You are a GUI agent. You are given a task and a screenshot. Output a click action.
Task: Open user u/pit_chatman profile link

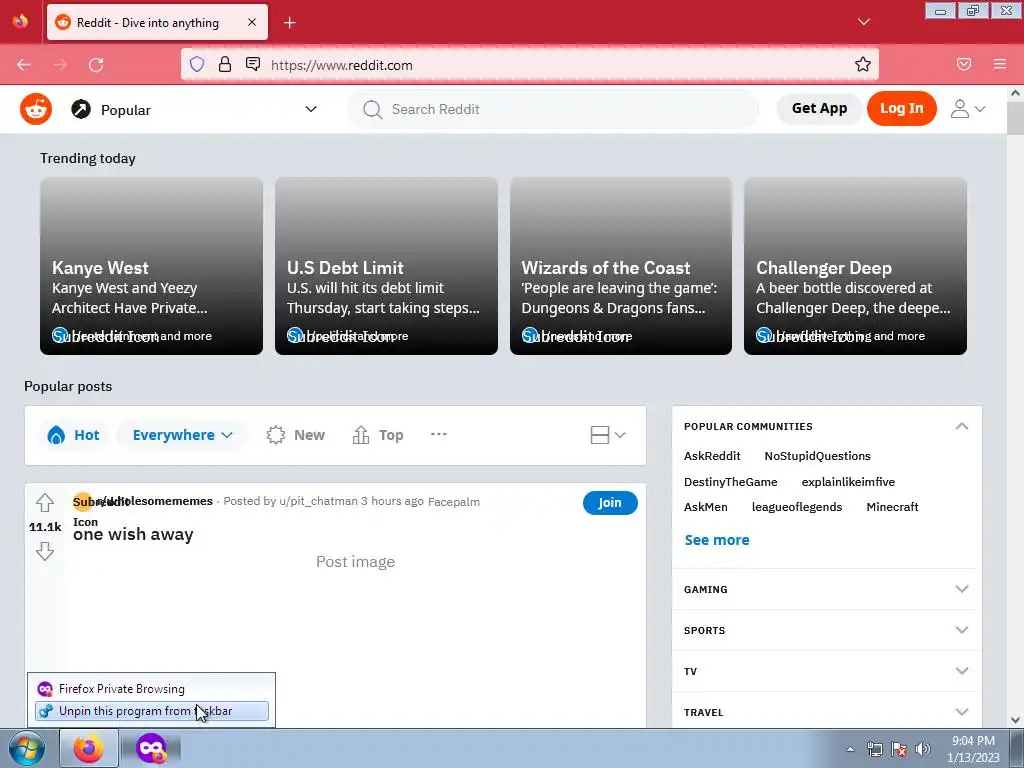[318, 501]
